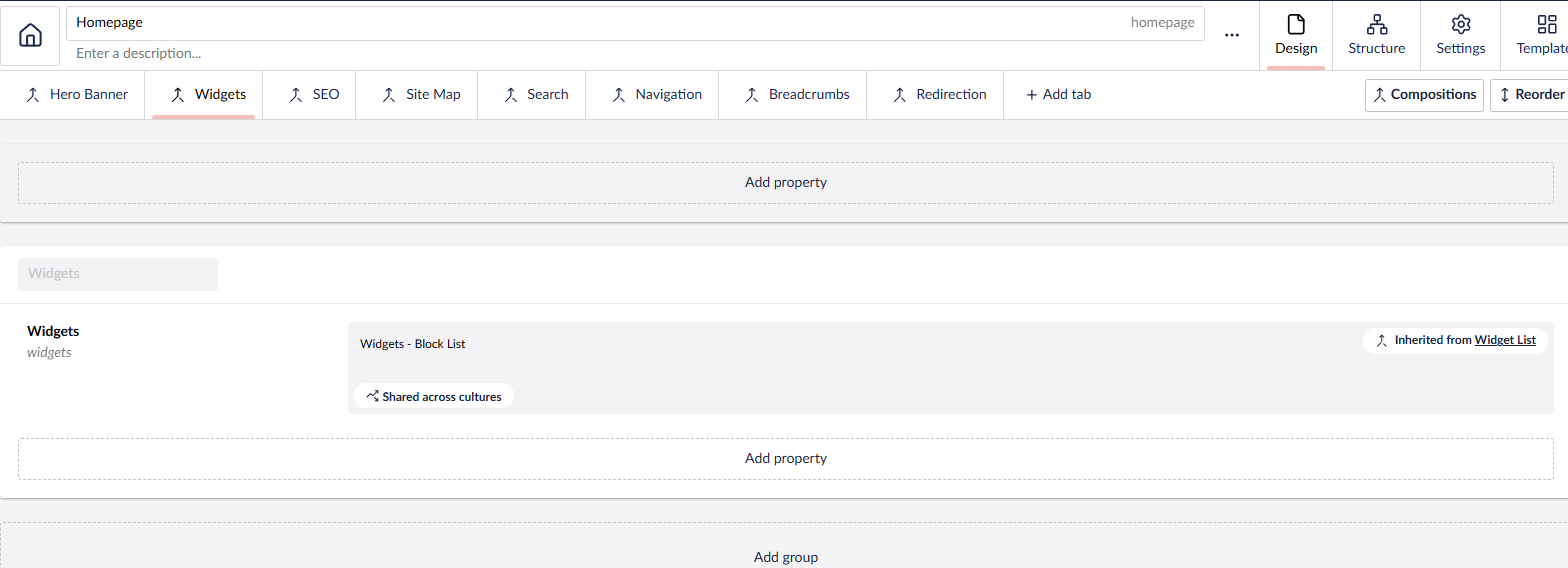The height and width of the screenshot is (568, 1568).
Task: Click the Compositions button
Action: pyautogui.click(x=1424, y=95)
